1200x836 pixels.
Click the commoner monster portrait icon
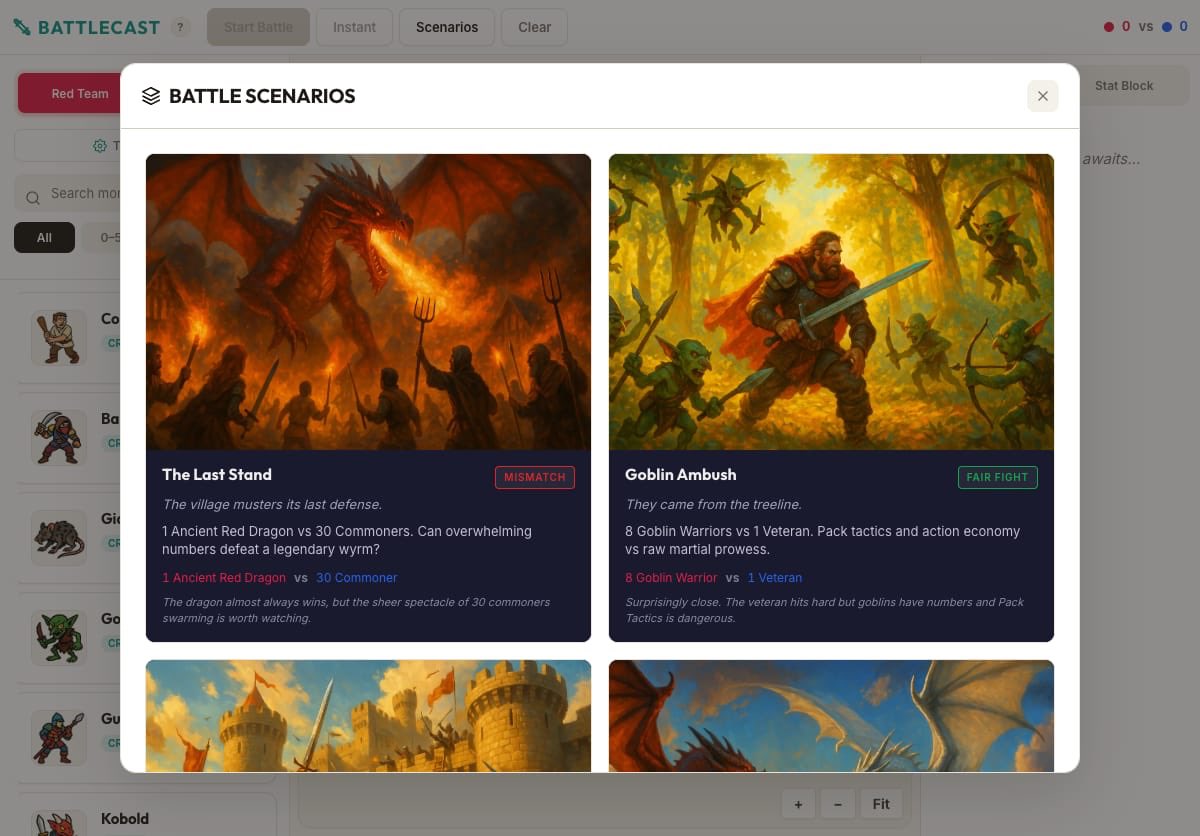[x=58, y=338]
